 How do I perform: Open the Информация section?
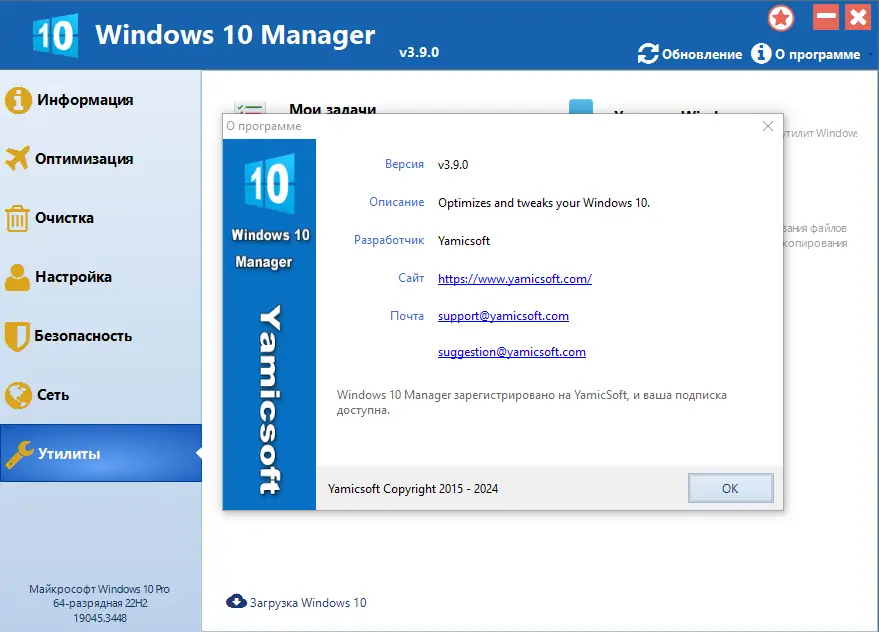[x=101, y=100]
